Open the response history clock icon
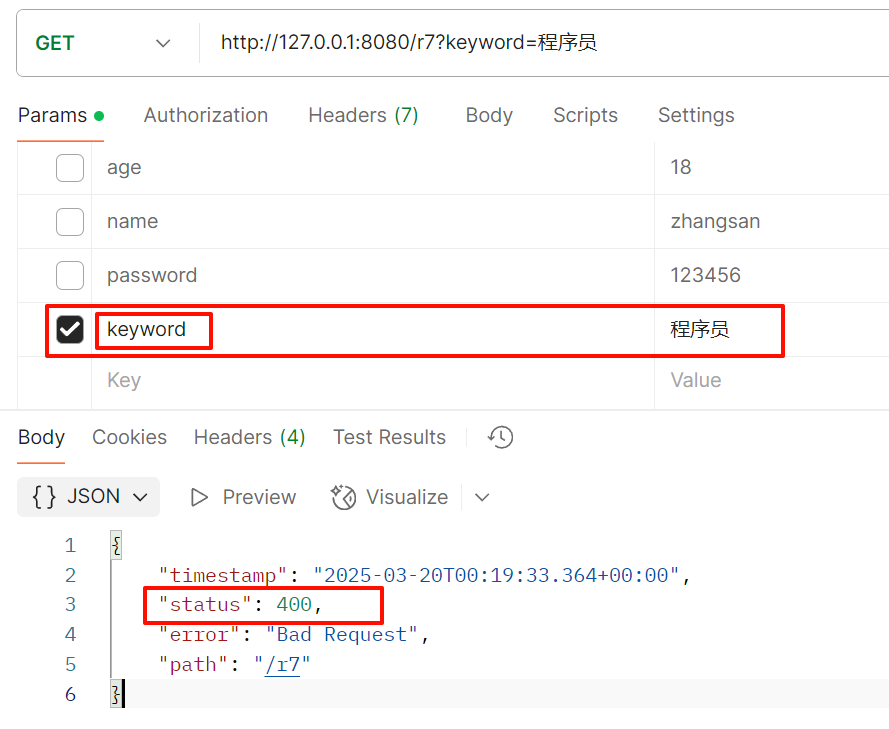Screen dimensions: 889x729 point(500,437)
